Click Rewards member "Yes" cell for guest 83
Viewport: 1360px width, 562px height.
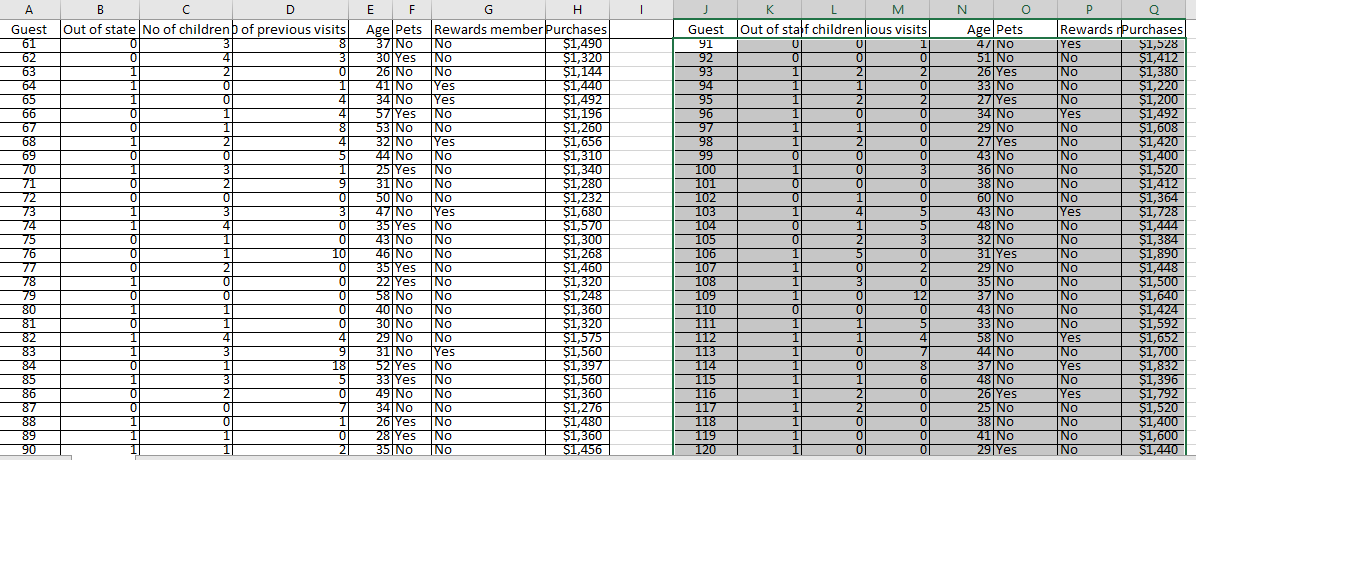487,352
